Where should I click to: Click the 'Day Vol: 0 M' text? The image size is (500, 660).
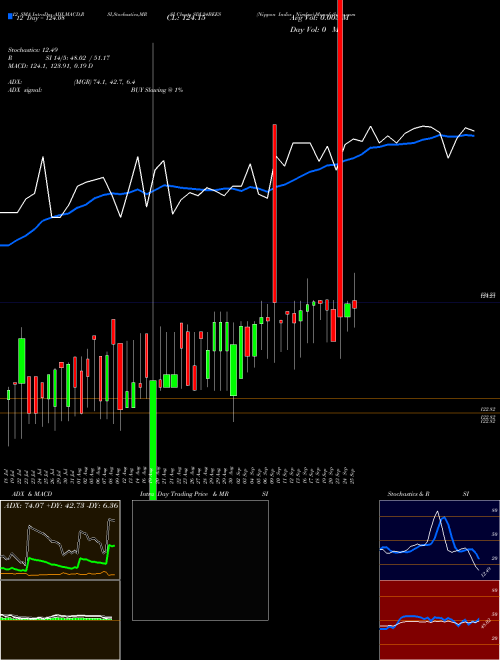314,30
